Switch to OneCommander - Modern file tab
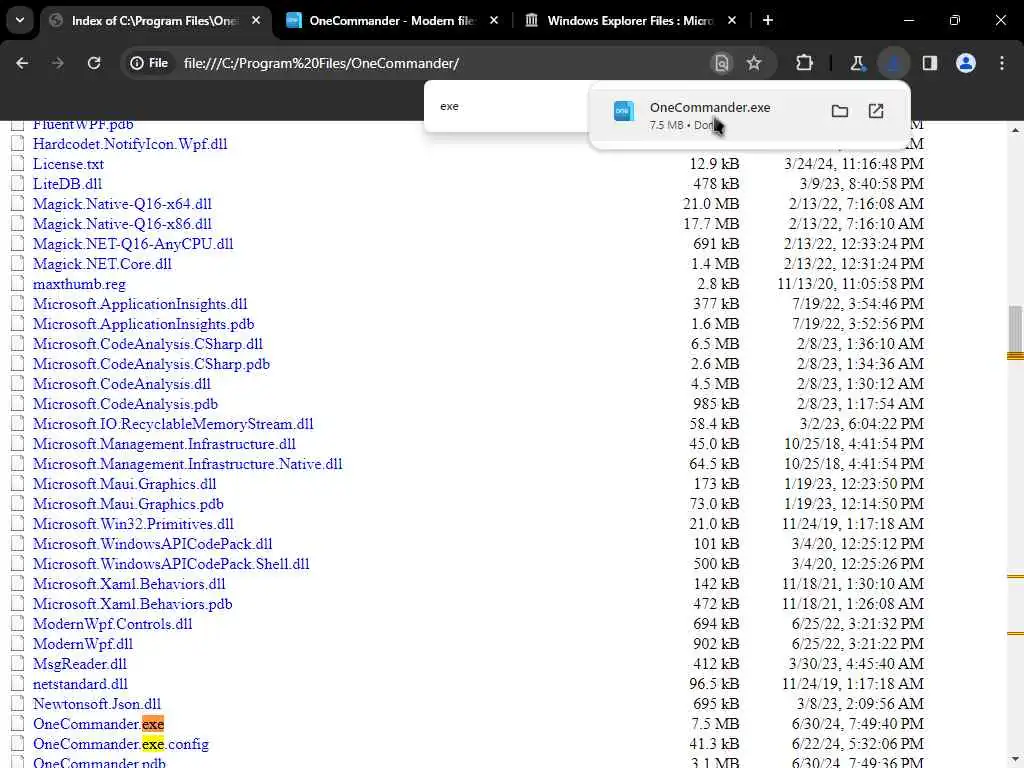The height and width of the screenshot is (768, 1024). pos(392,21)
